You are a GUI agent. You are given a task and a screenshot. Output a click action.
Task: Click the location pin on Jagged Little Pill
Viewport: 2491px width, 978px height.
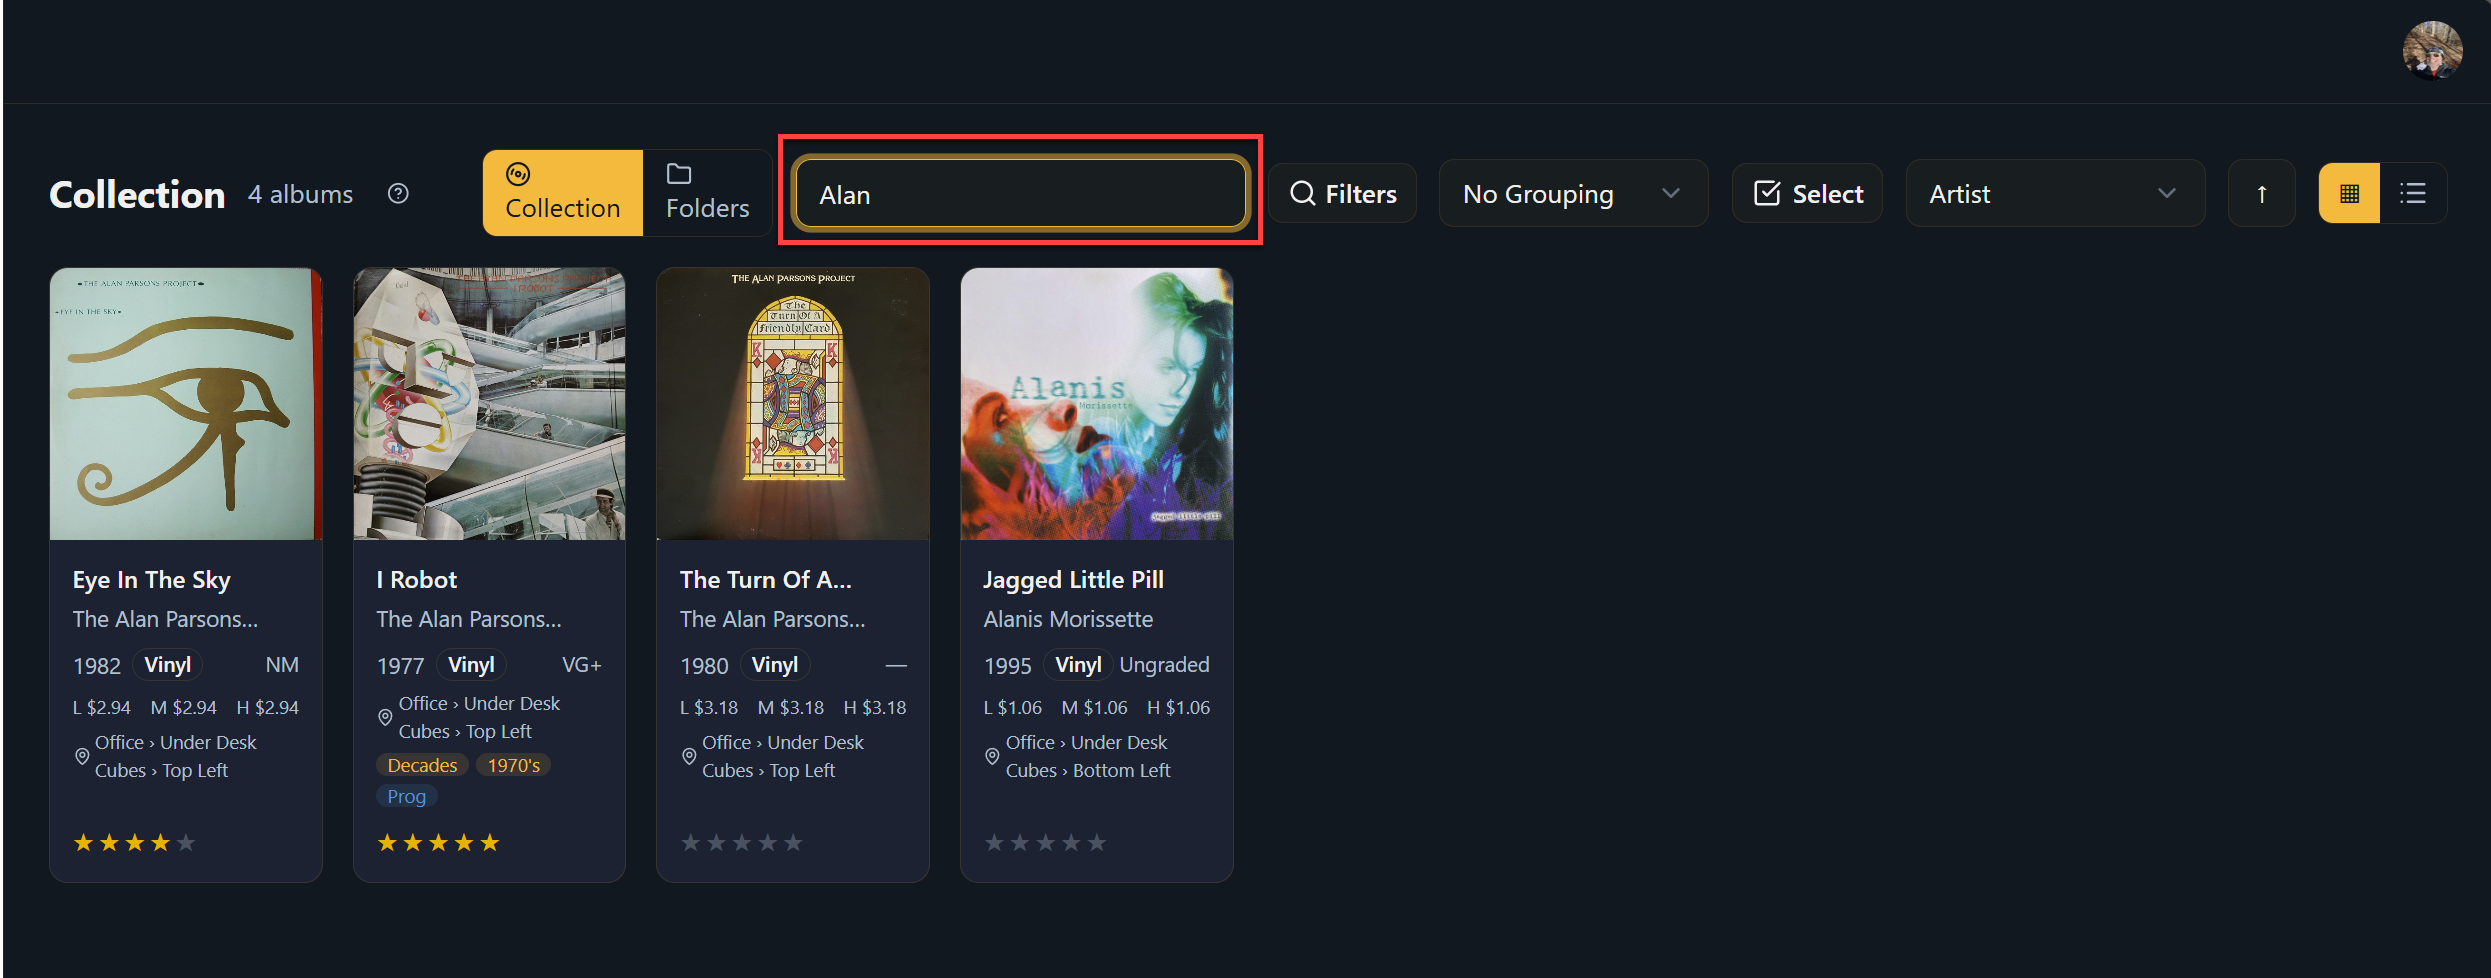(992, 757)
